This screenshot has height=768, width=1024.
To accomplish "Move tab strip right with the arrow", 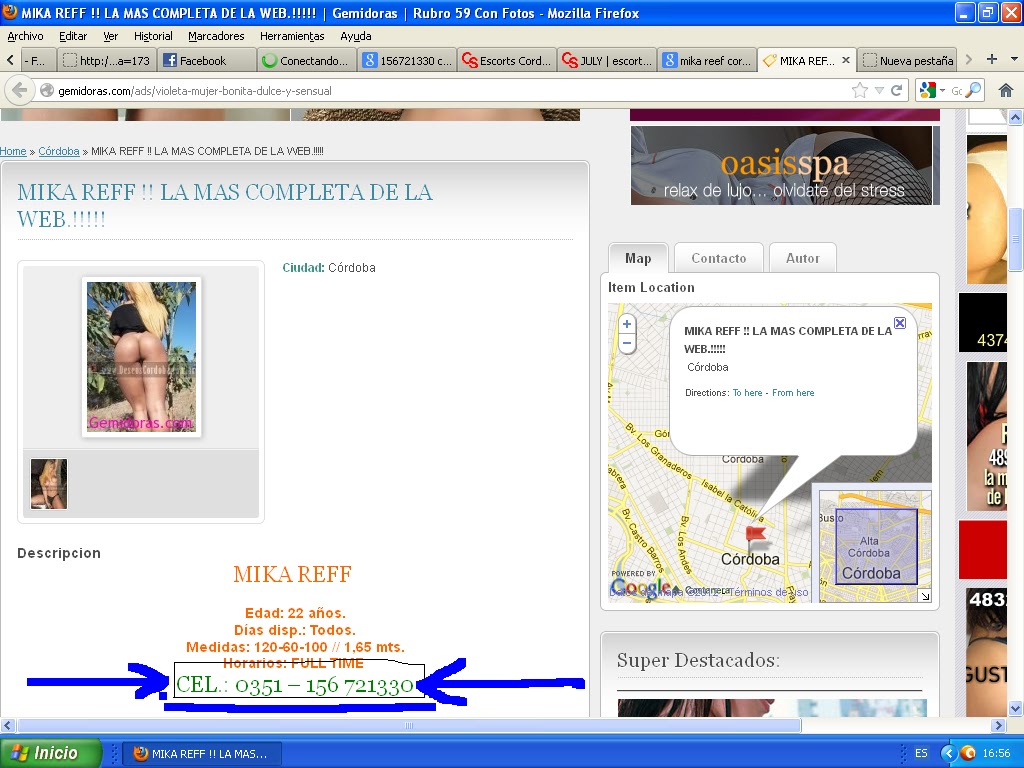I will coord(968,59).
